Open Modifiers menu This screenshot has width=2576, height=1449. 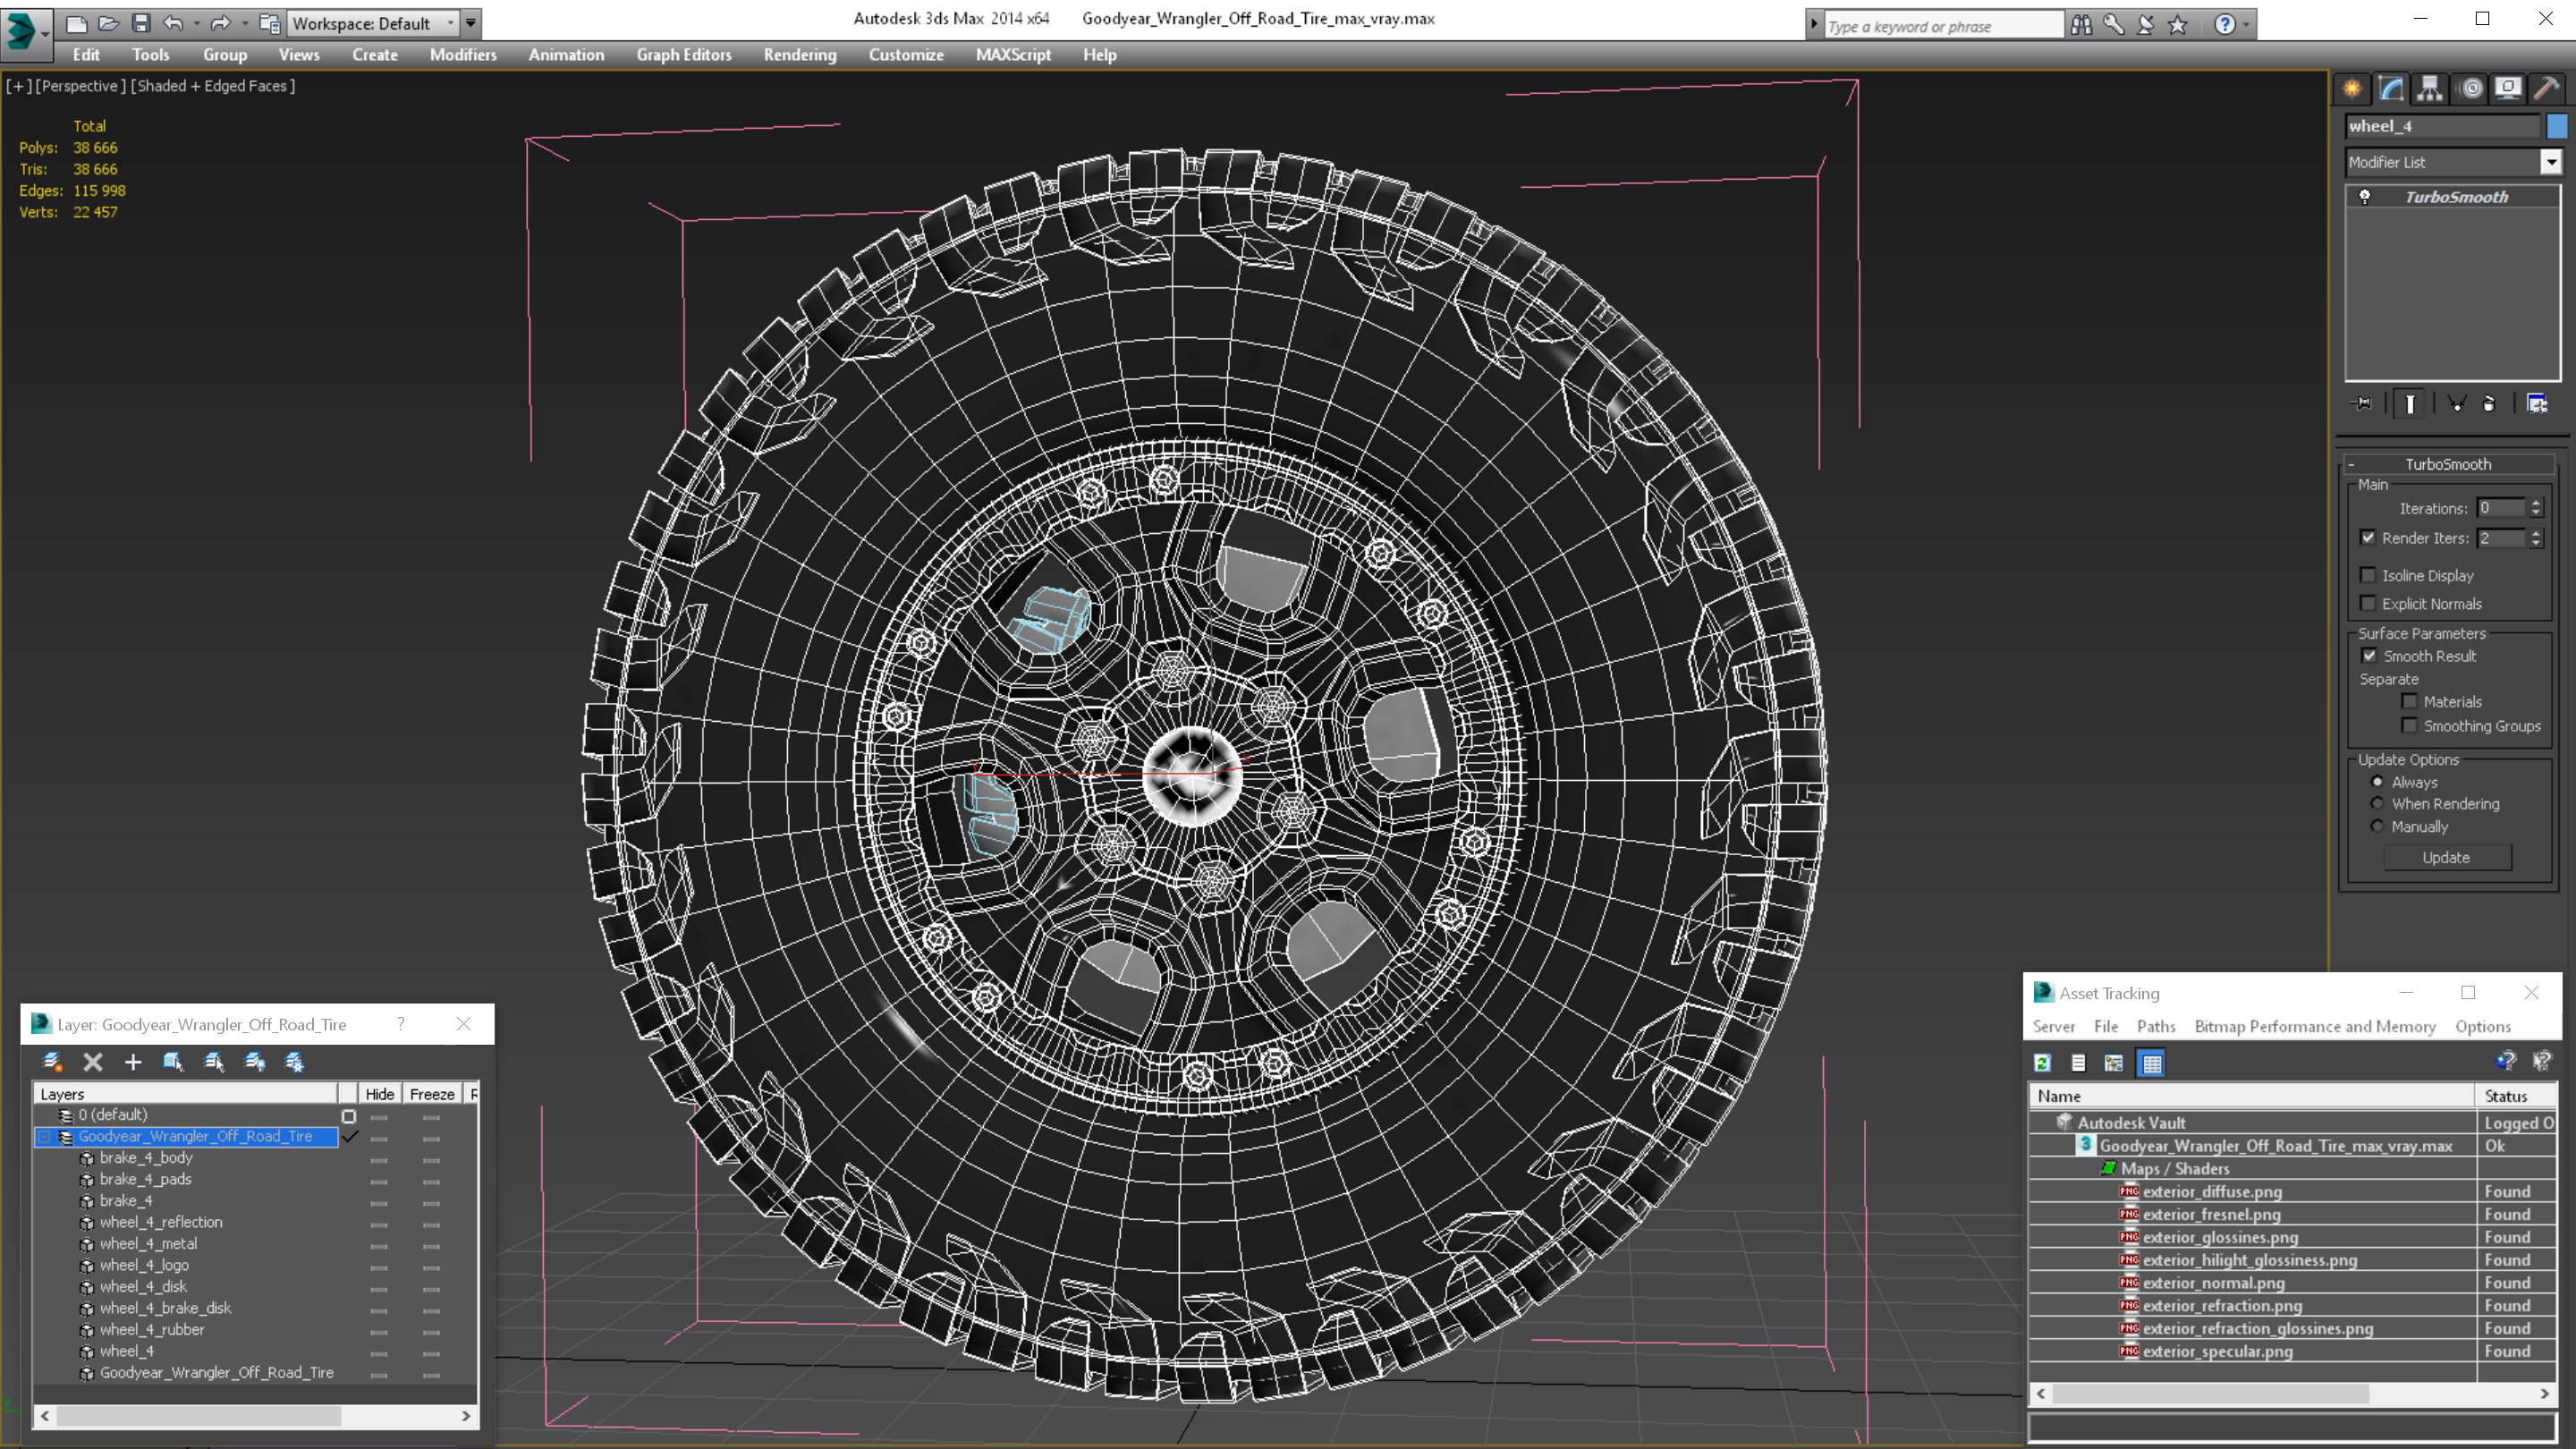click(x=462, y=55)
